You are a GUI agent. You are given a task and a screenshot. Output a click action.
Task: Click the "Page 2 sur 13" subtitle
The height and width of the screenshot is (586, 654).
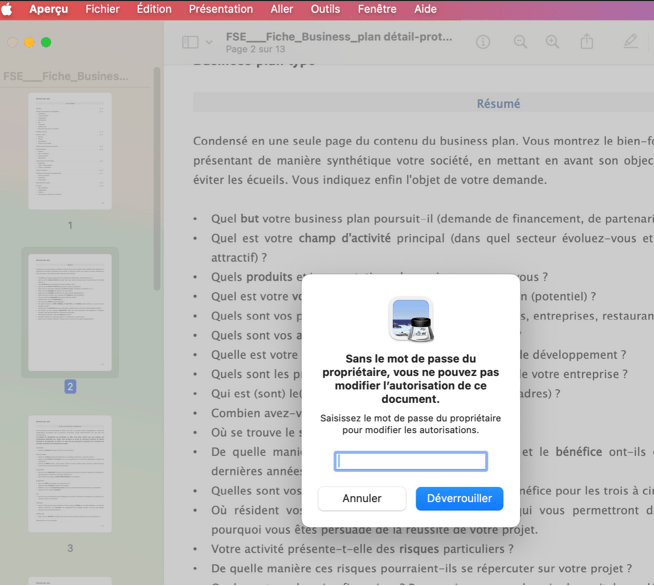pyautogui.click(x=255, y=49)
